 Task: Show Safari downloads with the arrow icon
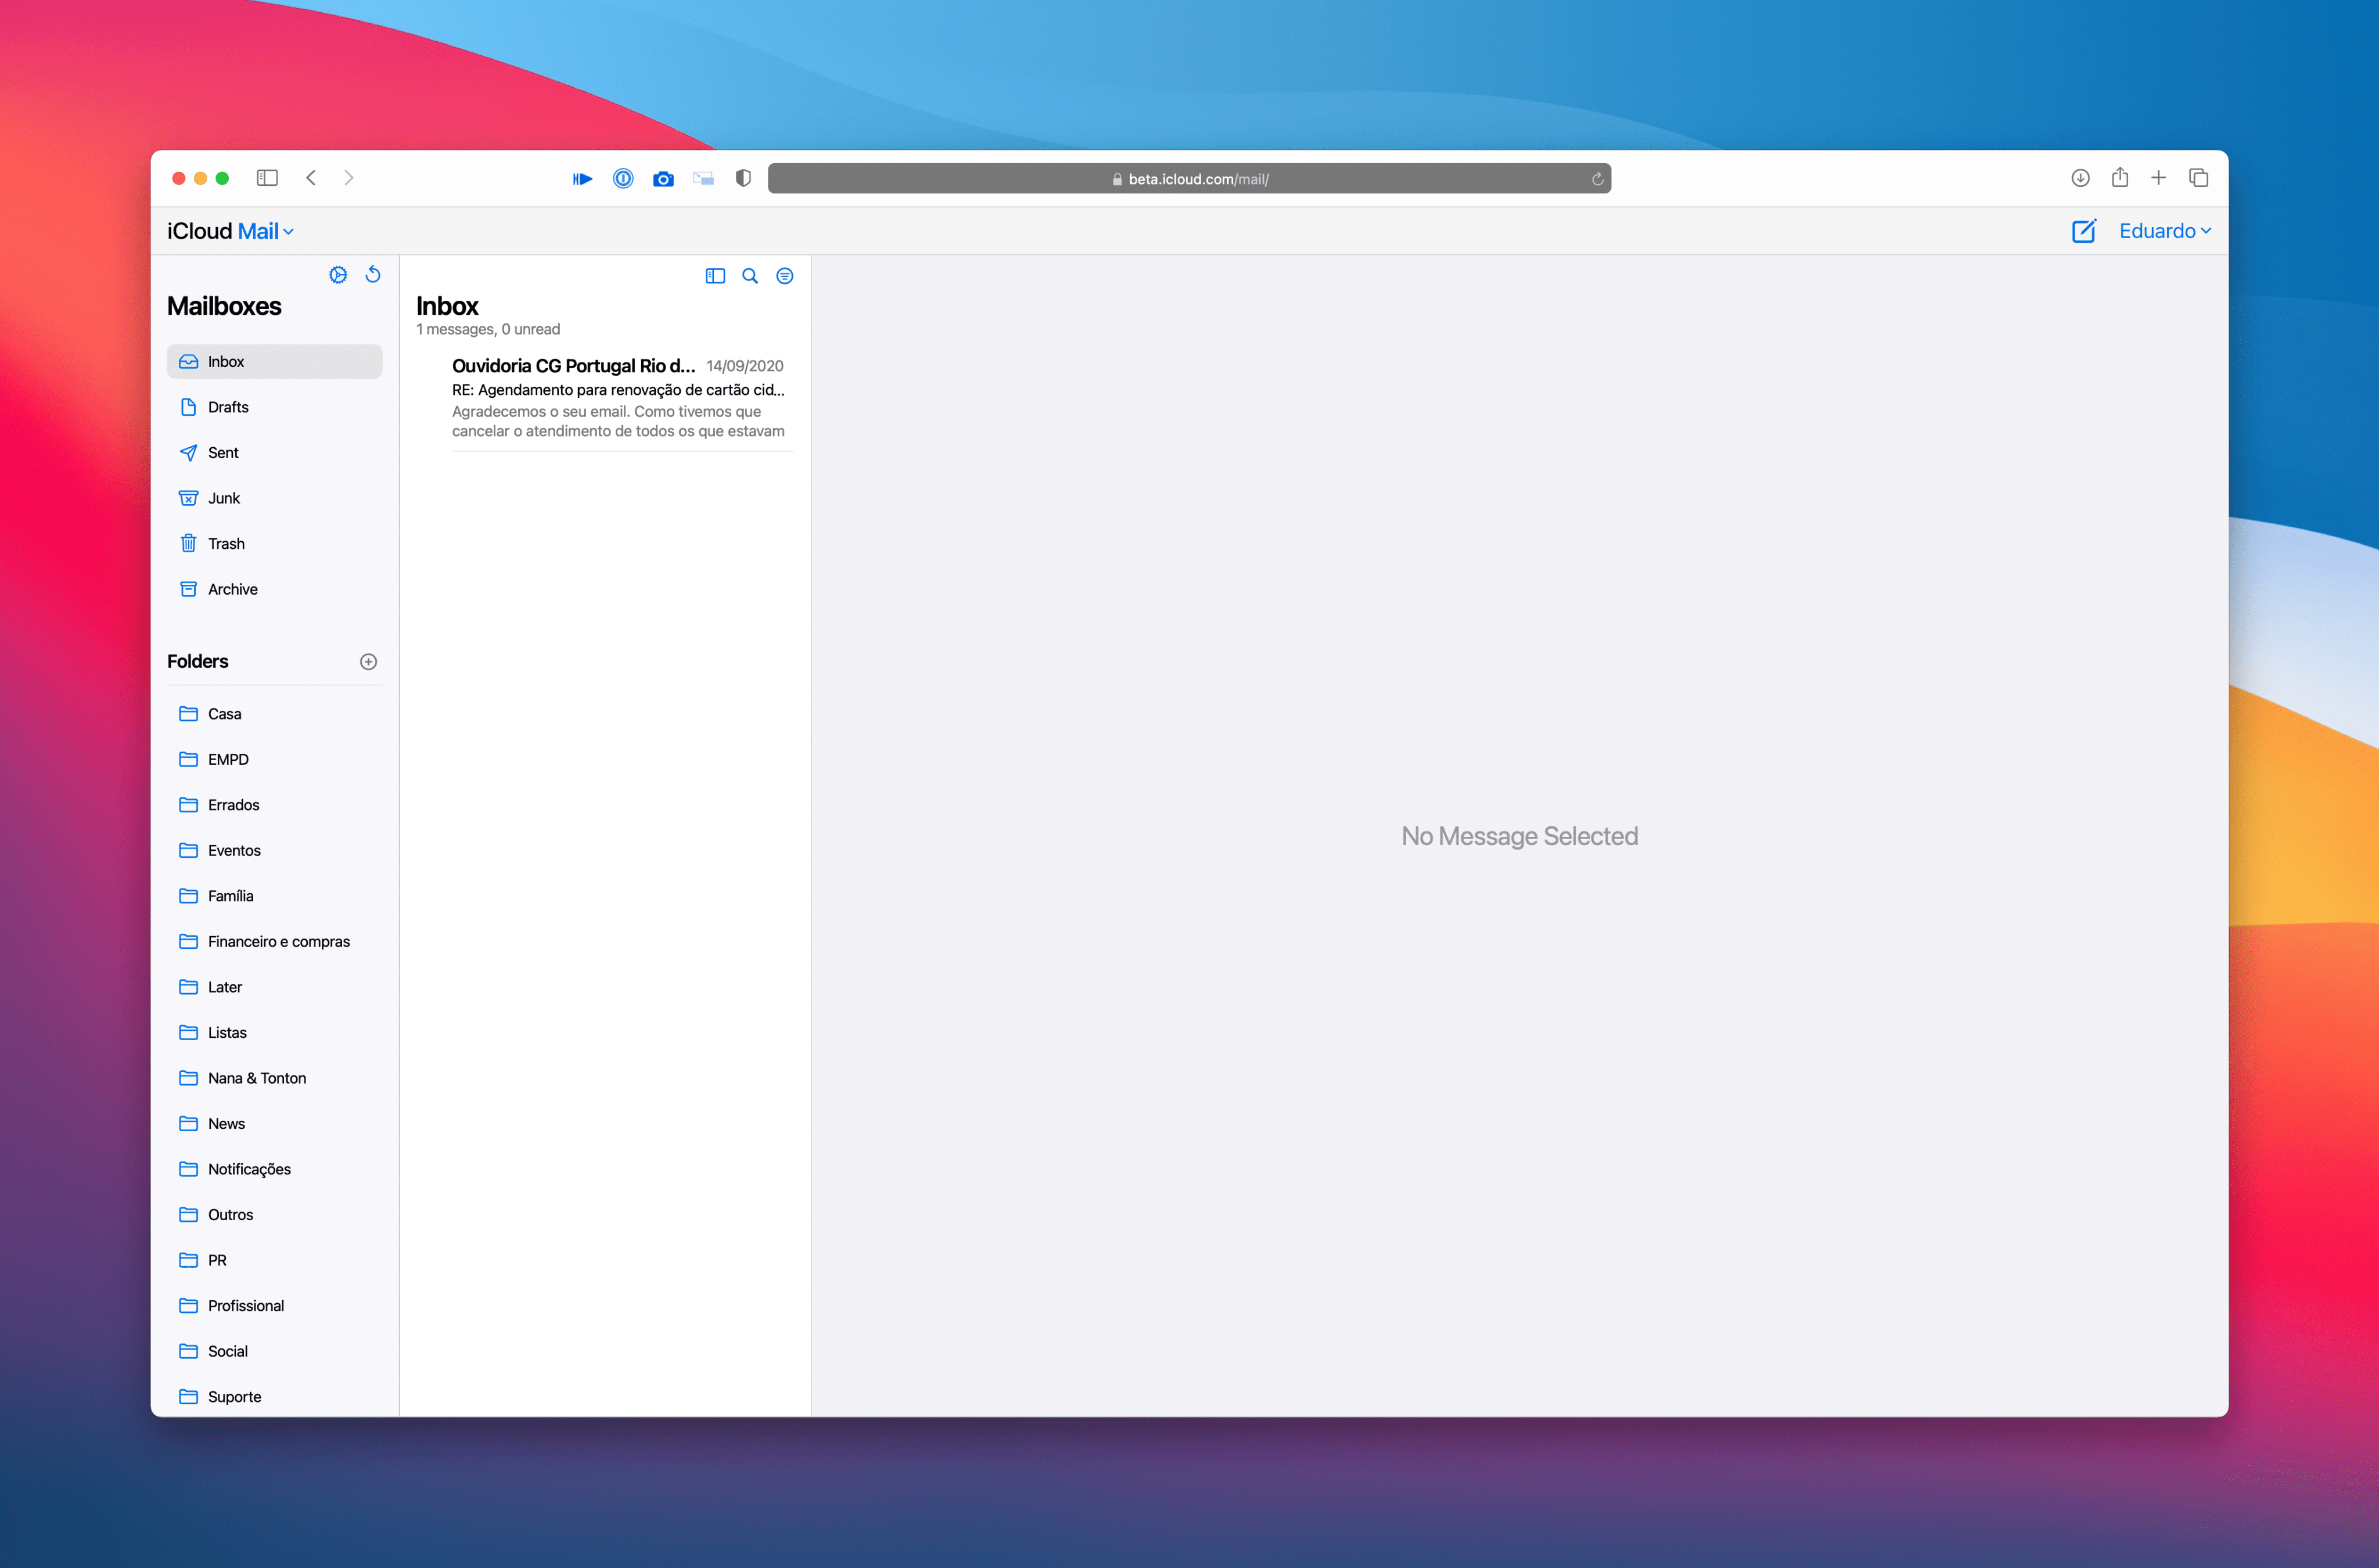[x=2080, y=177]
